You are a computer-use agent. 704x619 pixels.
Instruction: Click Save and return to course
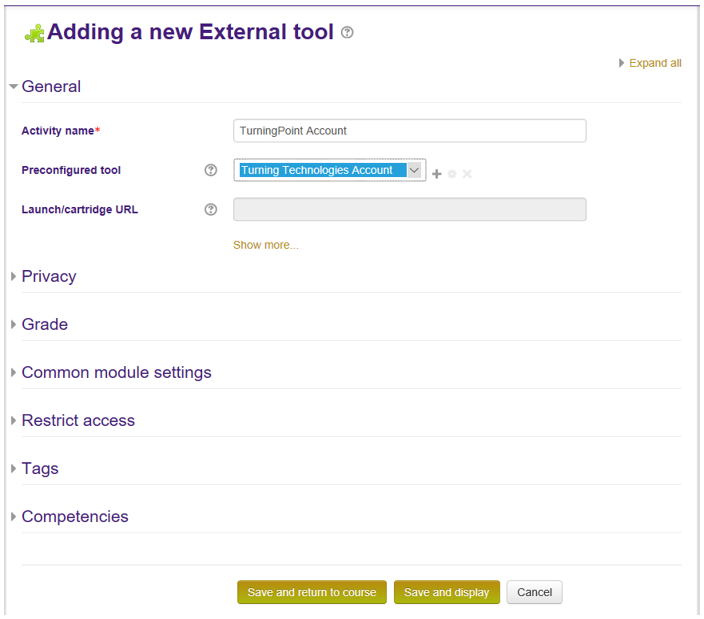[312, 592]
